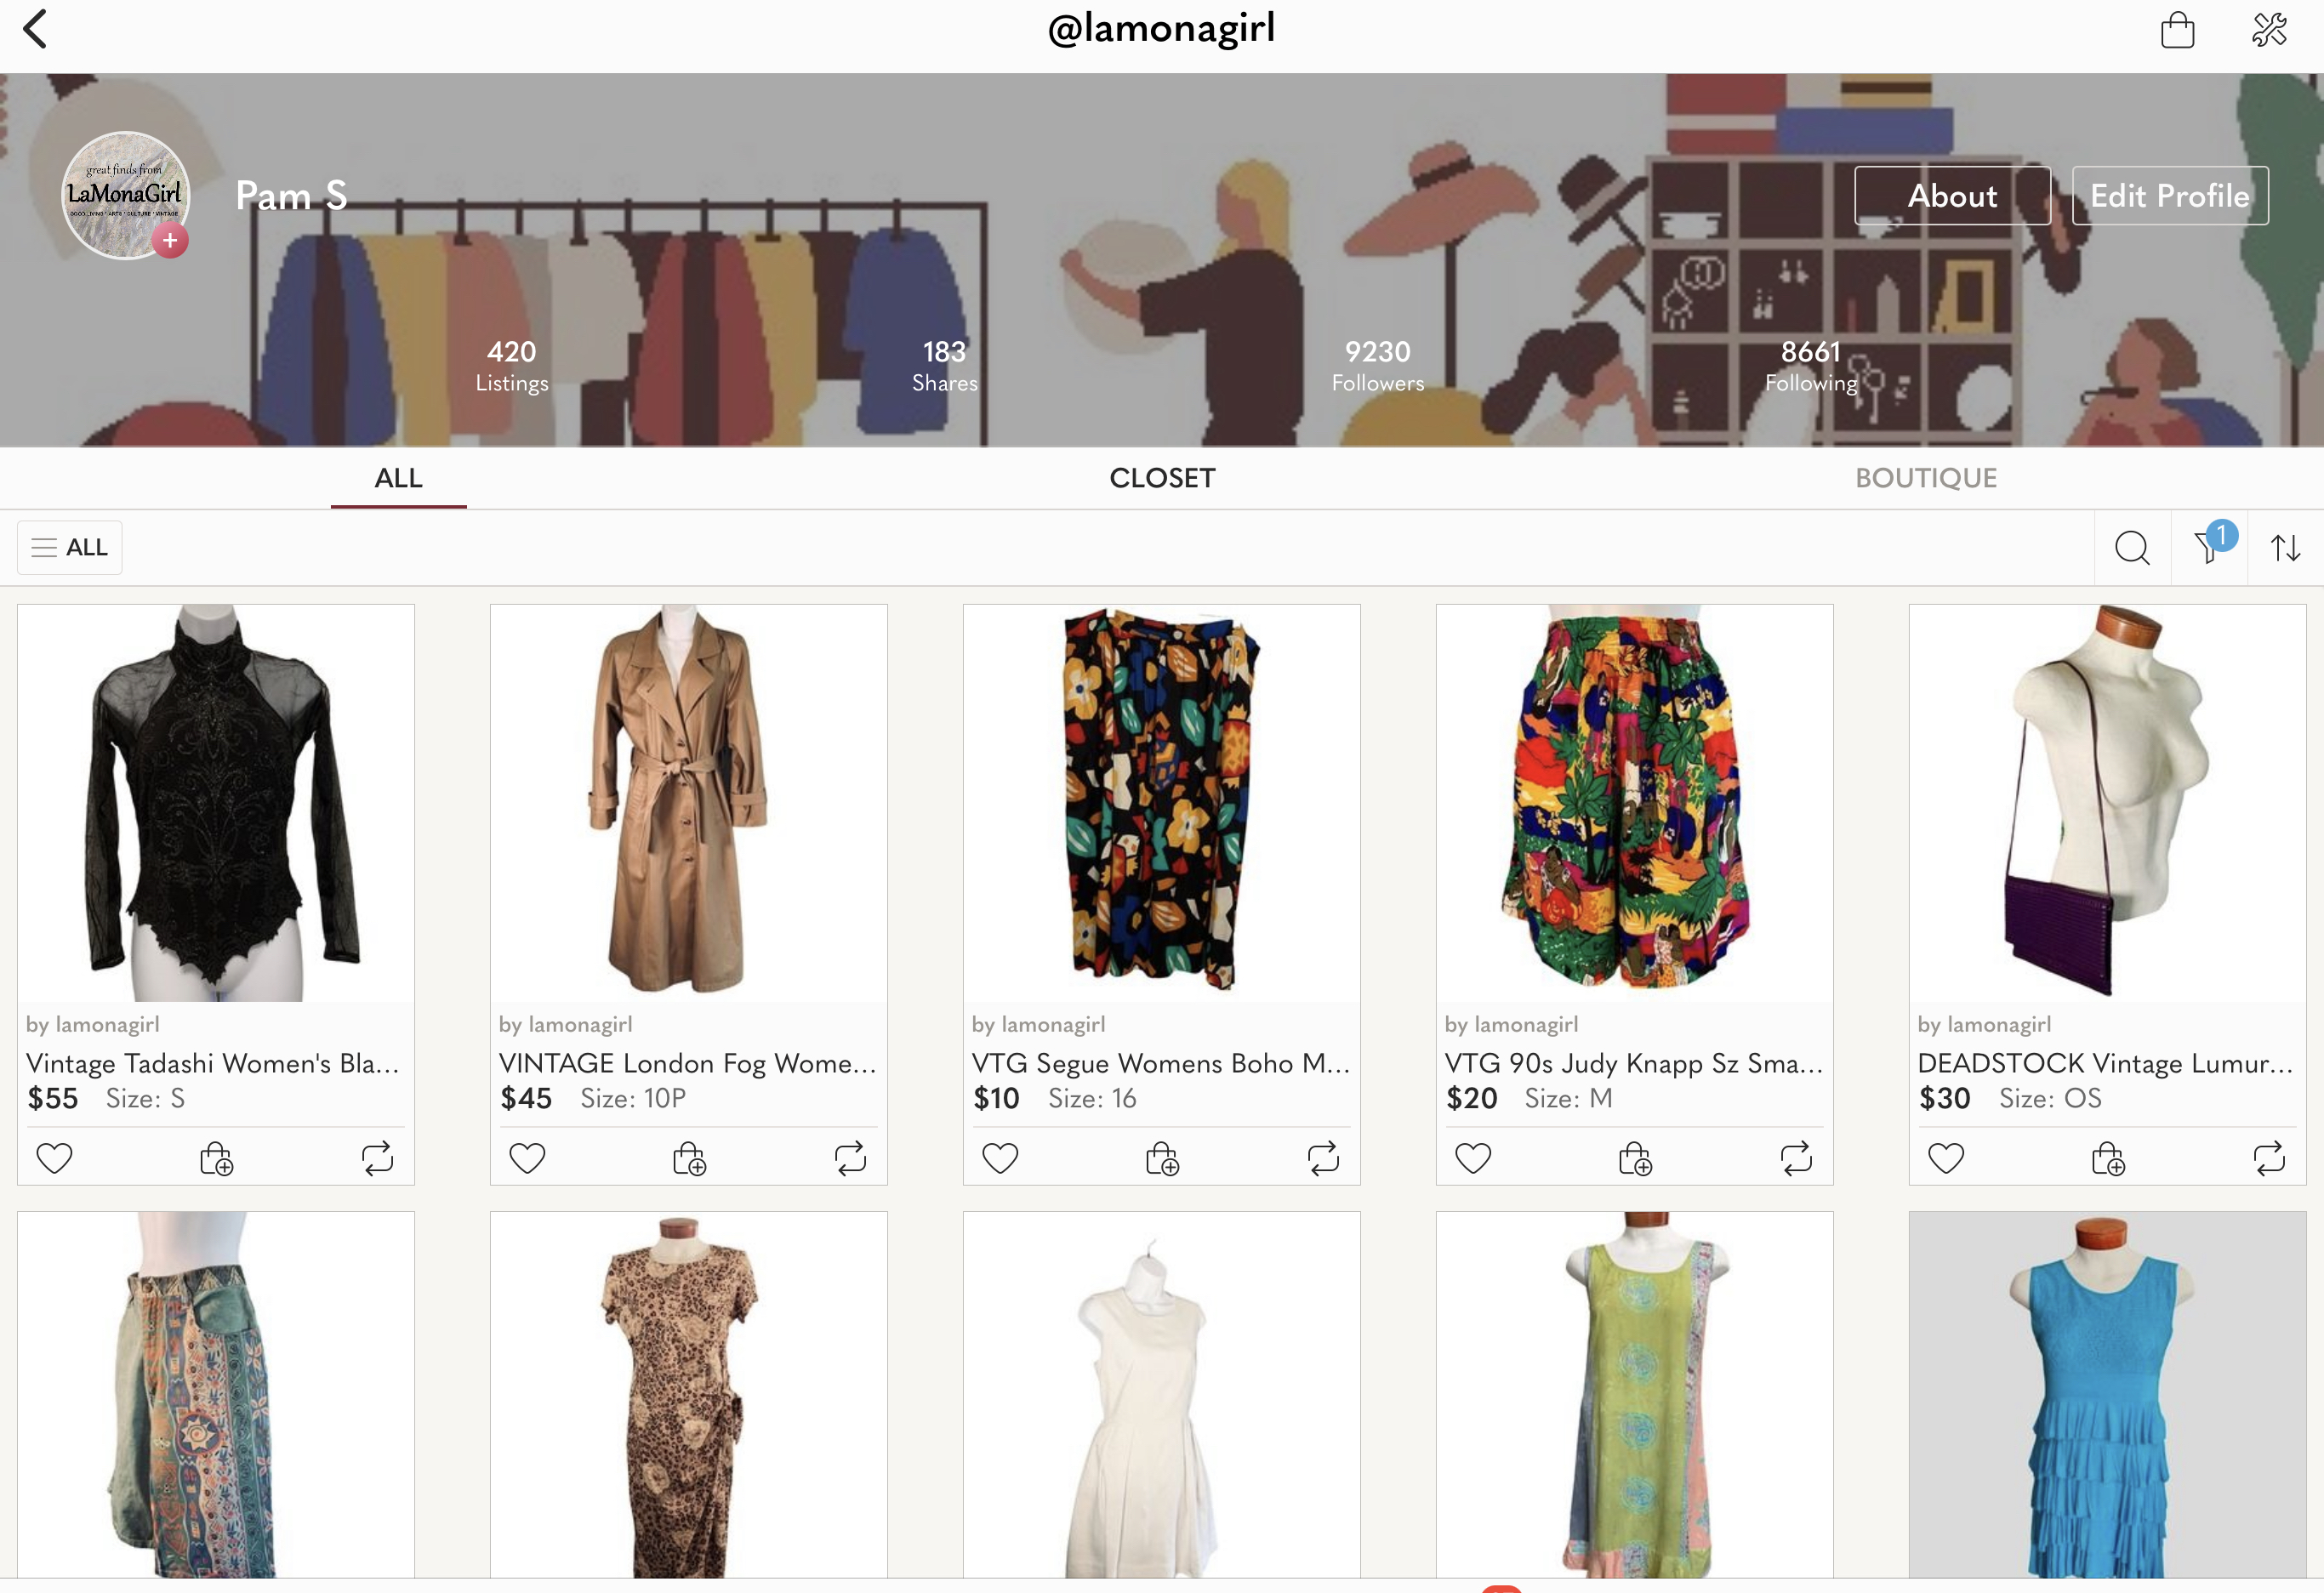This screenshot has width=2324, height=1593.
Task: Open the filter funnel icon
Action: [2208, 548]
